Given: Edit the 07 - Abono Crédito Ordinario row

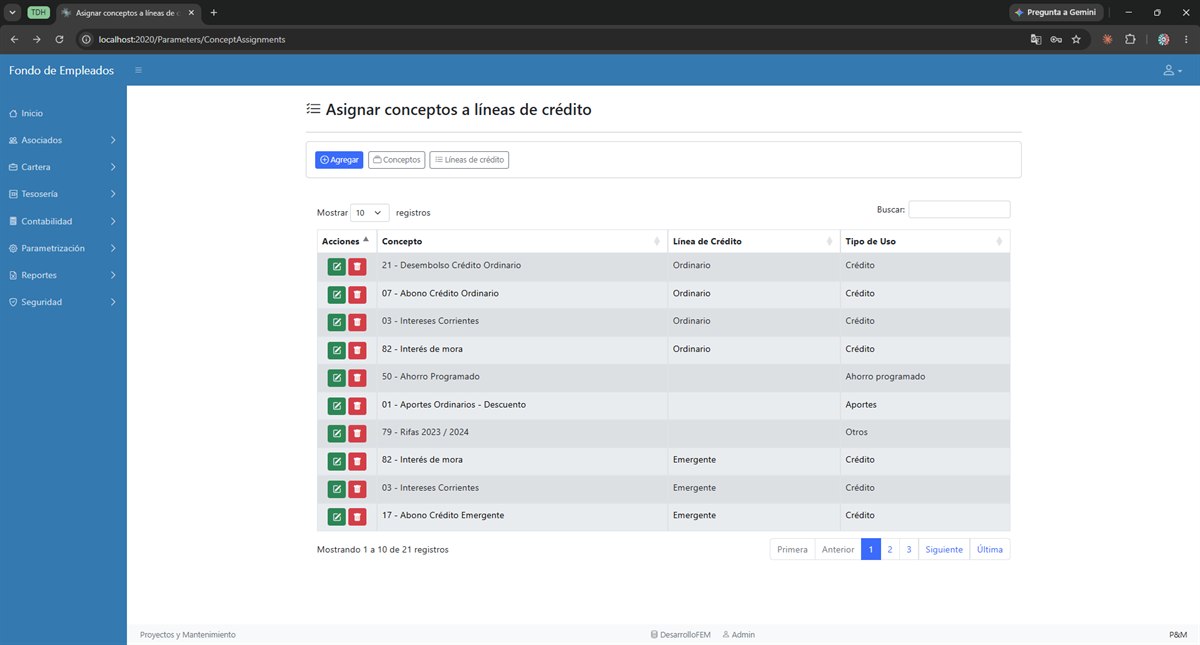Looking at the screenshot, I should [337, 295].
